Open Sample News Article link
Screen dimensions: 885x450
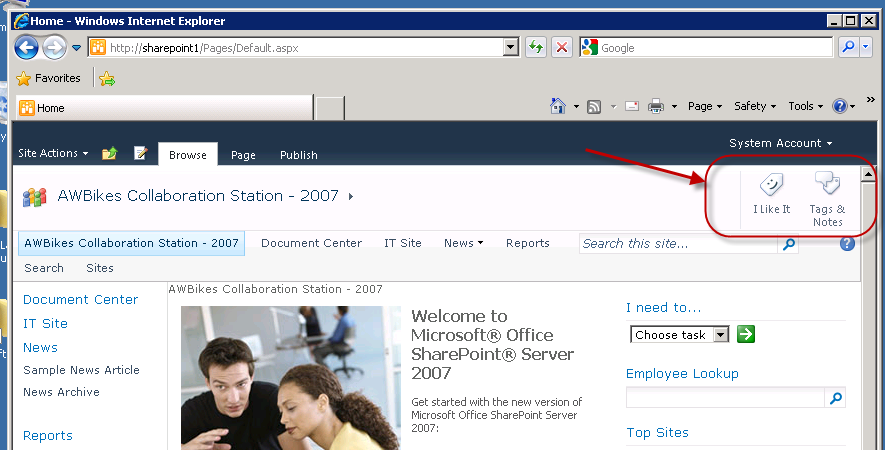(x=81, y=370)
